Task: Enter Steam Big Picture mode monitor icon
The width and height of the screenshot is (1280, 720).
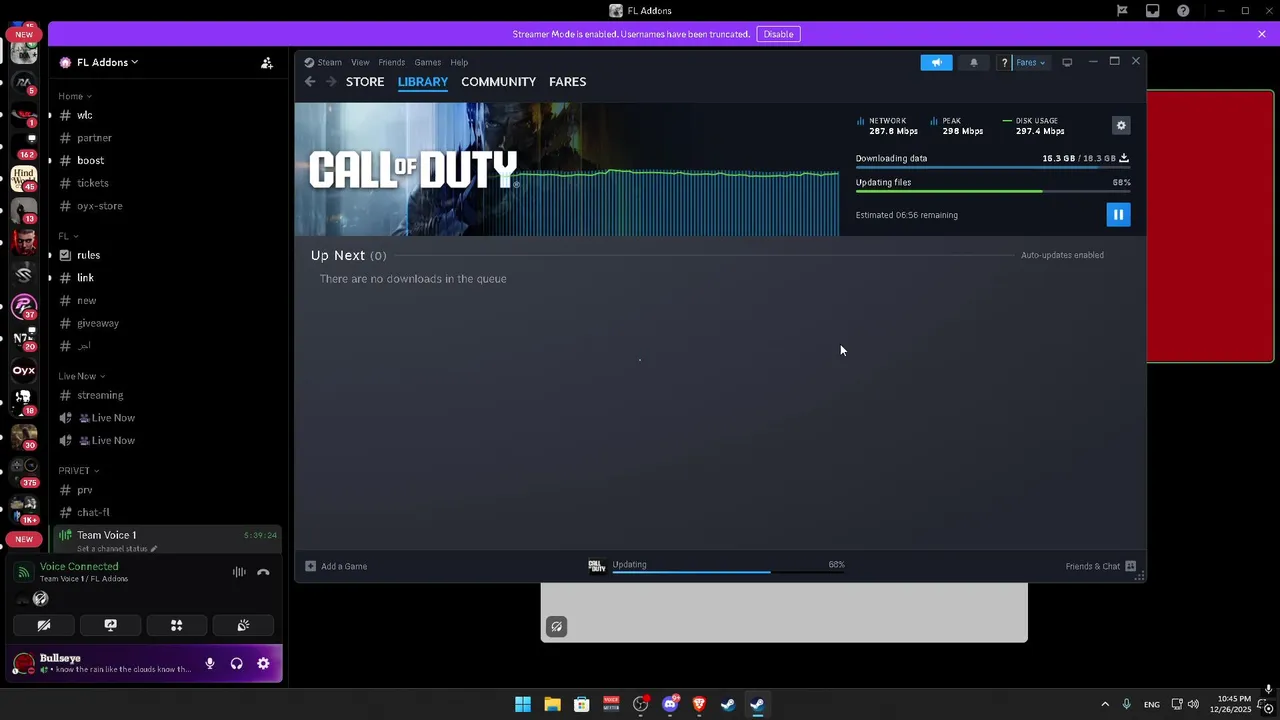Action: pyautogui.click(x=1067, y=62)
